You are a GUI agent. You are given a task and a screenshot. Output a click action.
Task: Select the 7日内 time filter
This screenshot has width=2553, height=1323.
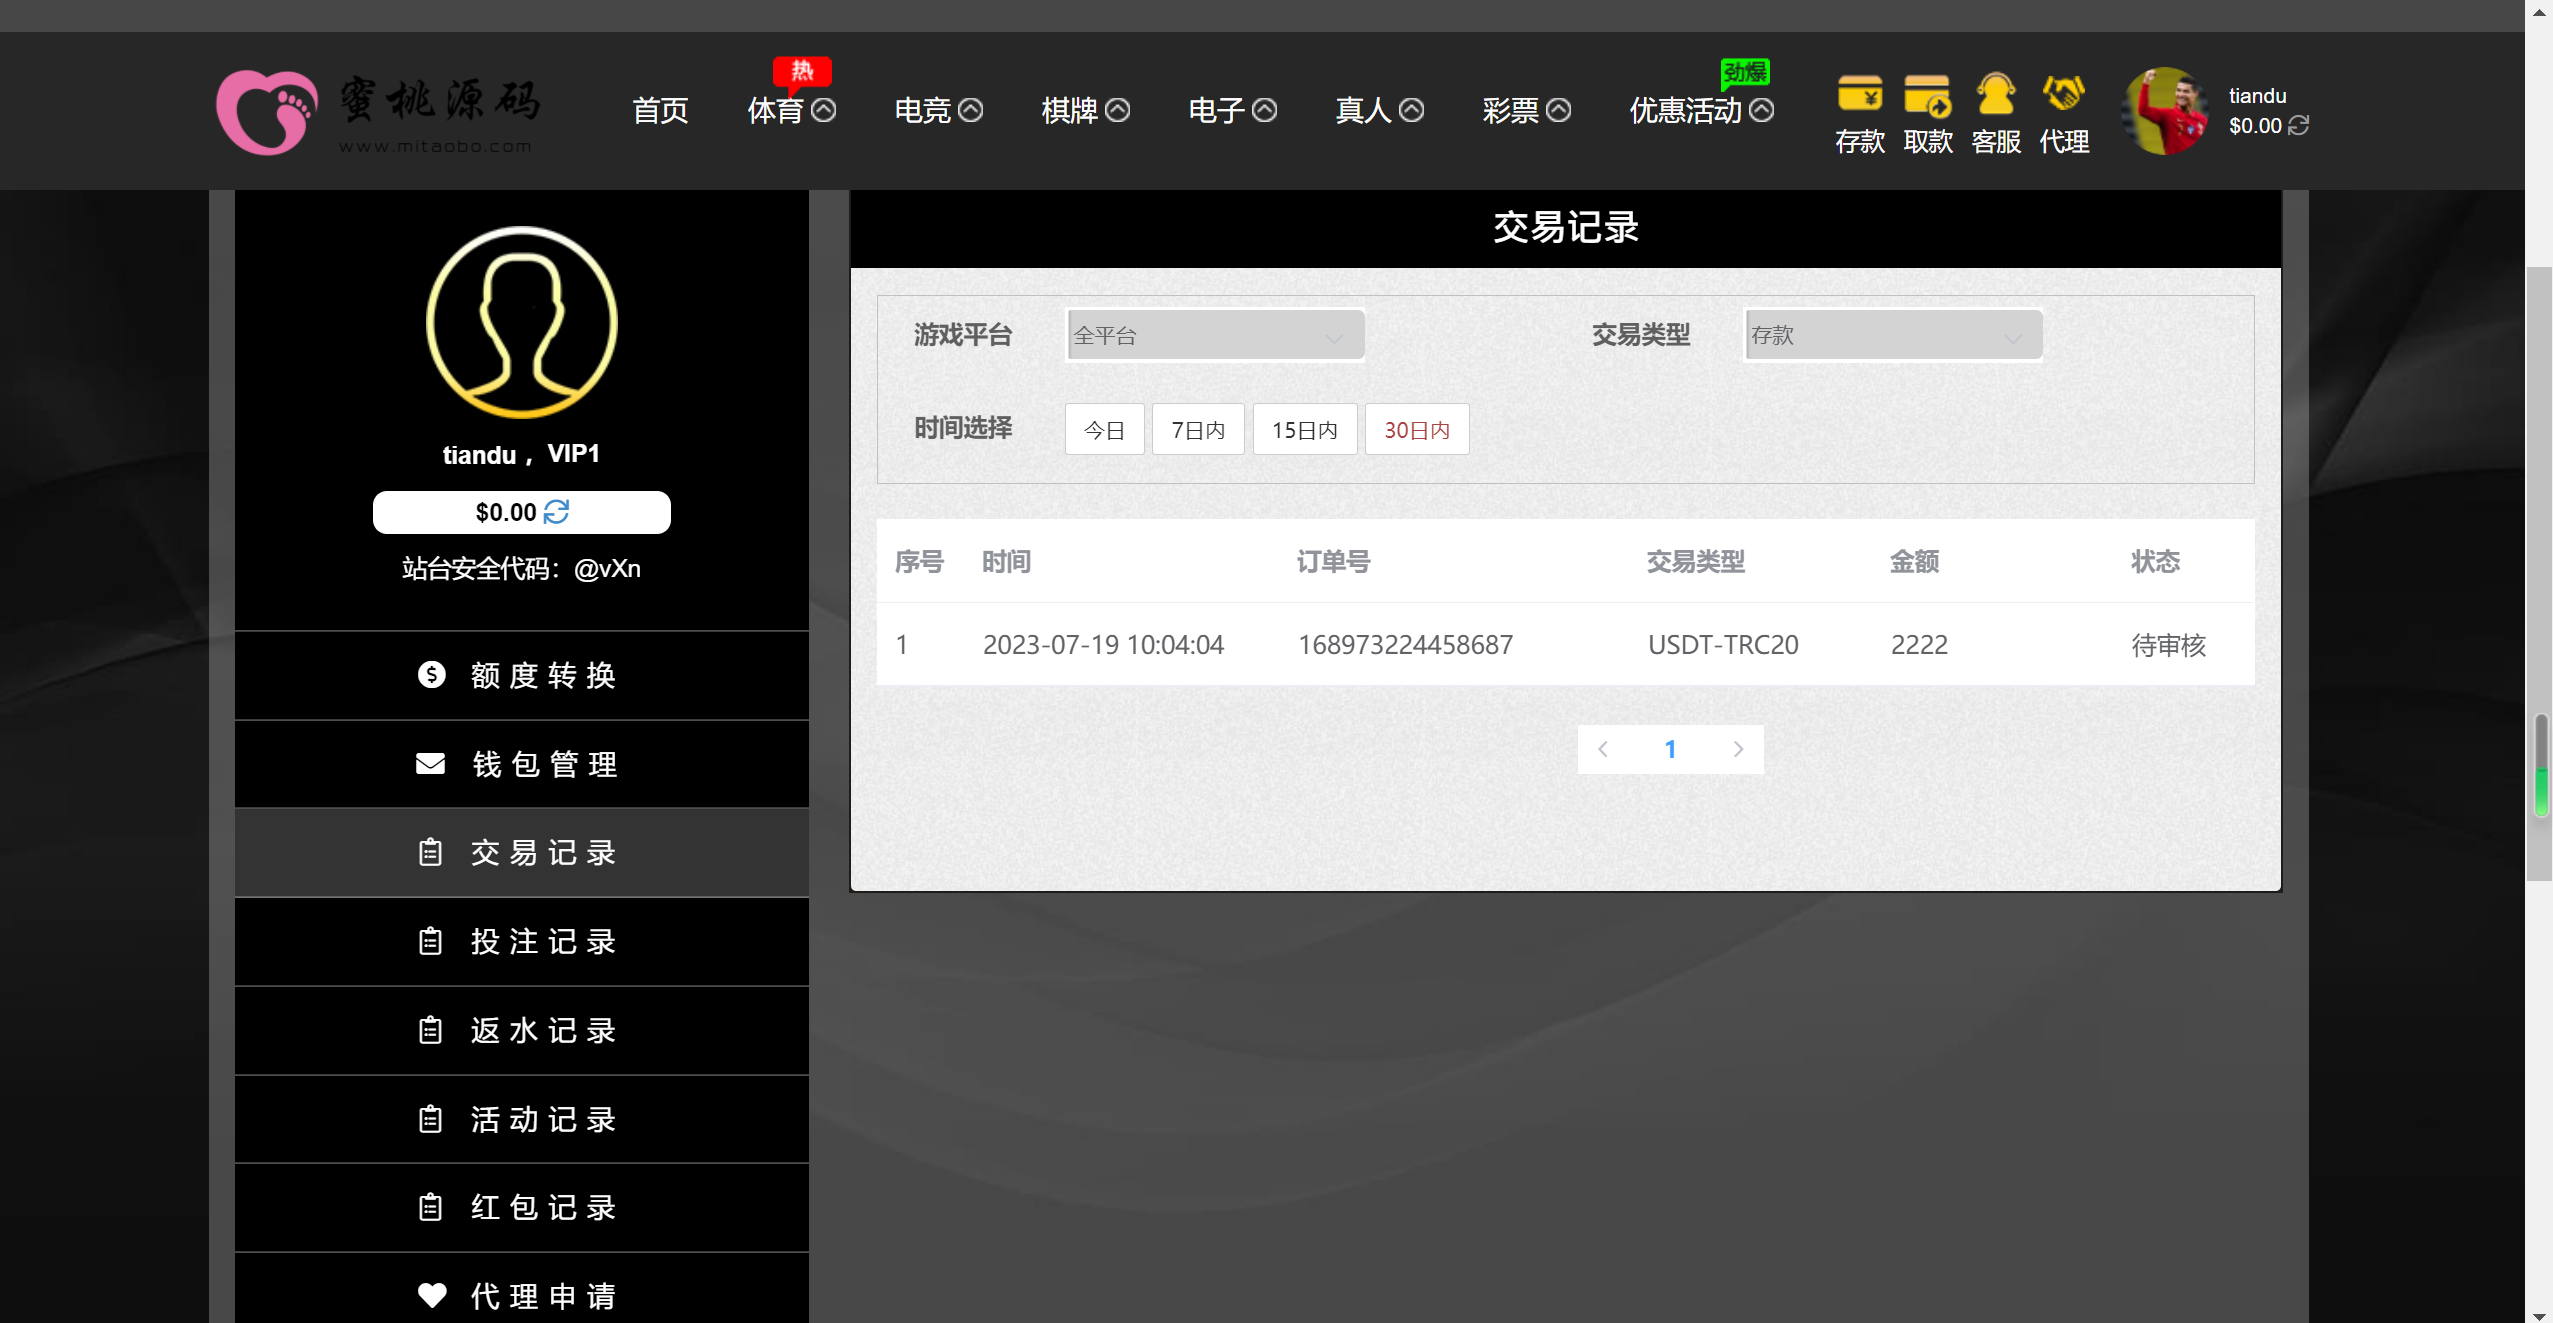[x=1197, y=430]
